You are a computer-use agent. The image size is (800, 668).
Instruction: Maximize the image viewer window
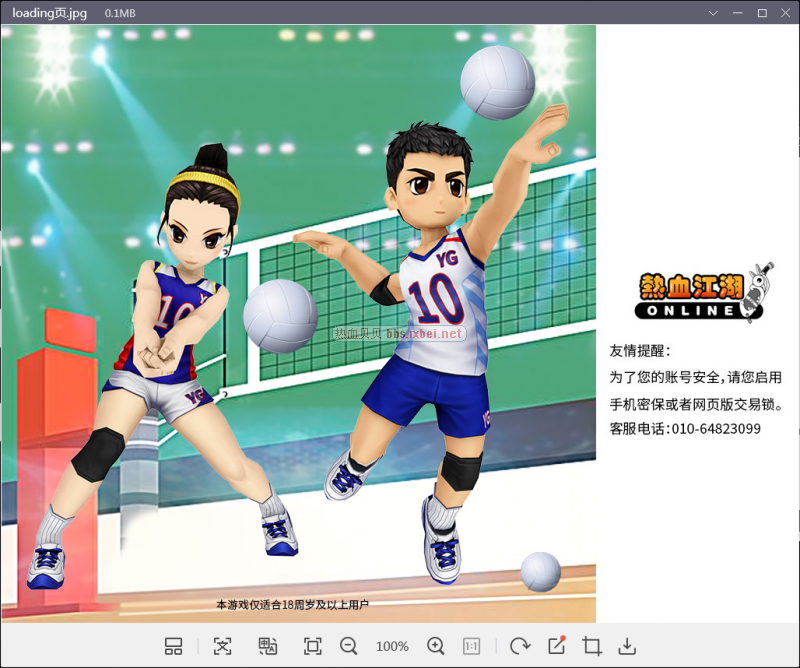[x=762, y=13]
